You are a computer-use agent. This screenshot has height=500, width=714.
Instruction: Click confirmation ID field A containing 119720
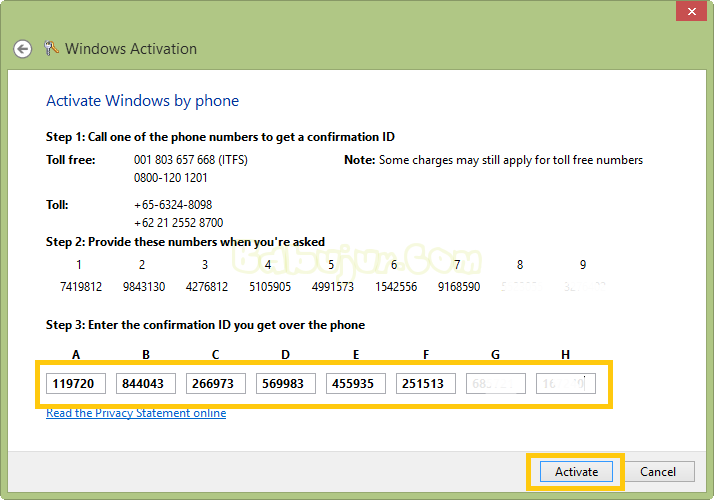[x=76, y=383]
